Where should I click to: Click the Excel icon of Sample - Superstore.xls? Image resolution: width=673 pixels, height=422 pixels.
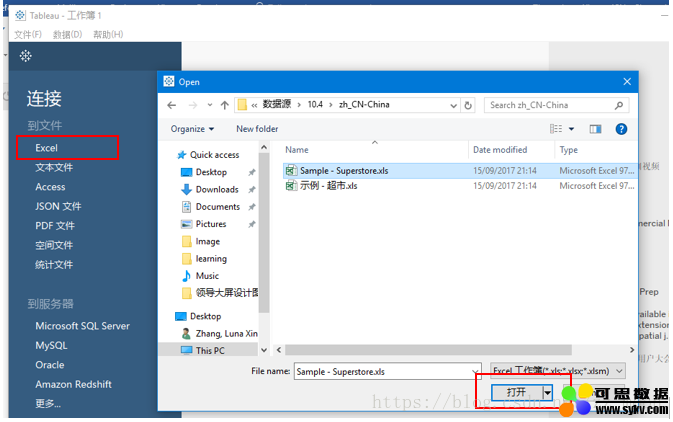[291, 170]
